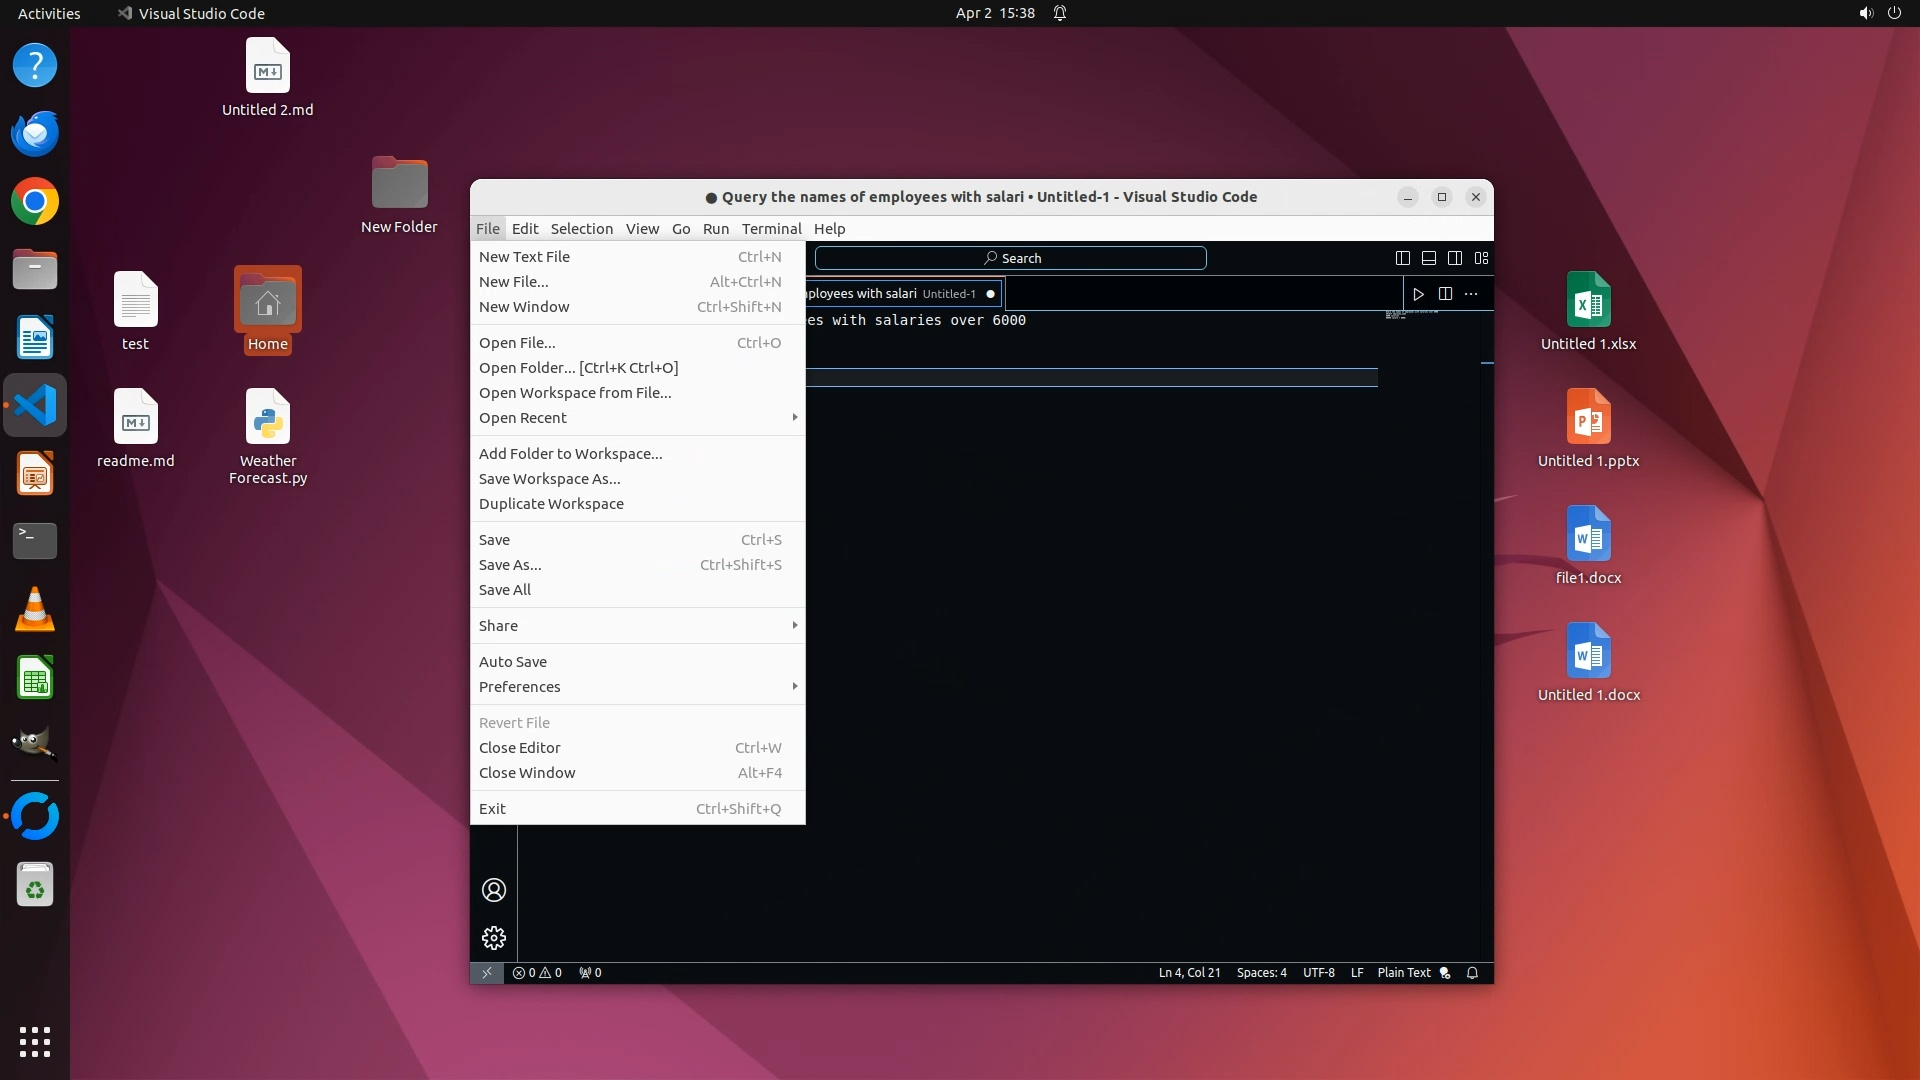Toggle Primary Side Bar layout icon

(1403, 258)
